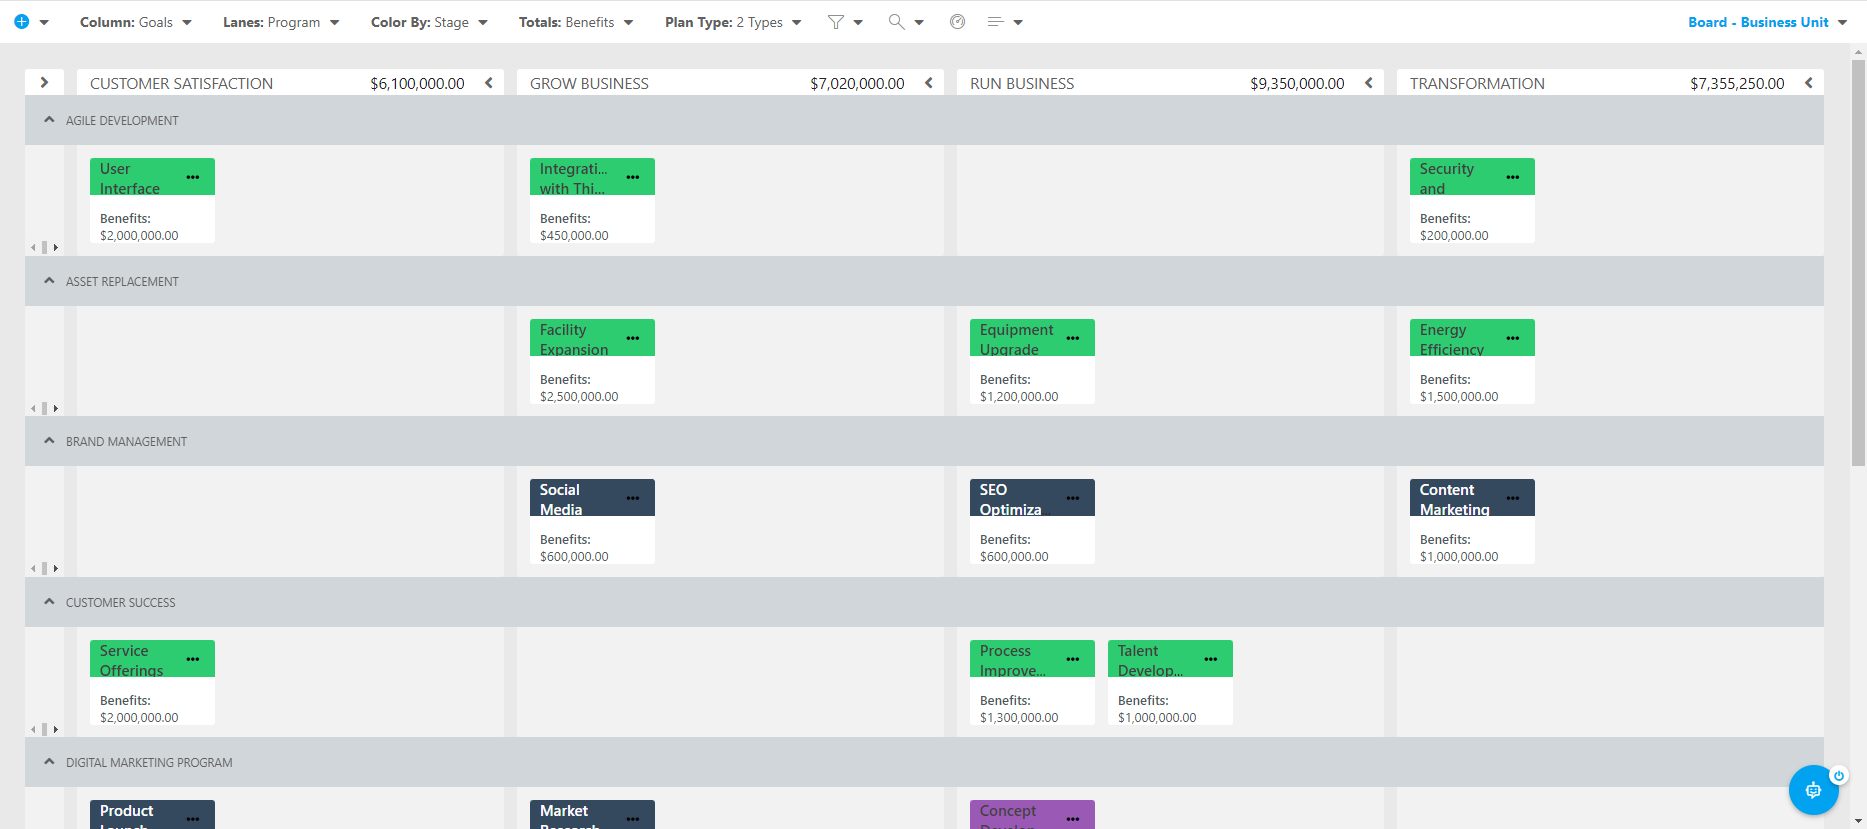Collapse the Transformation column
This screenshot has width=1867, height=829.
pos(1809,83)
